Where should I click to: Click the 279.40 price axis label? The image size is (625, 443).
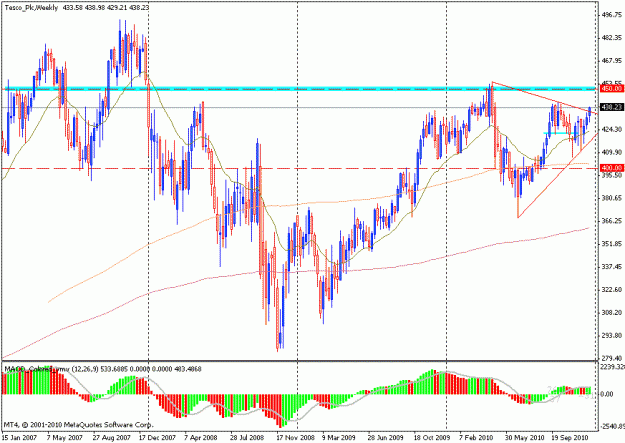[x=612, y=358]
